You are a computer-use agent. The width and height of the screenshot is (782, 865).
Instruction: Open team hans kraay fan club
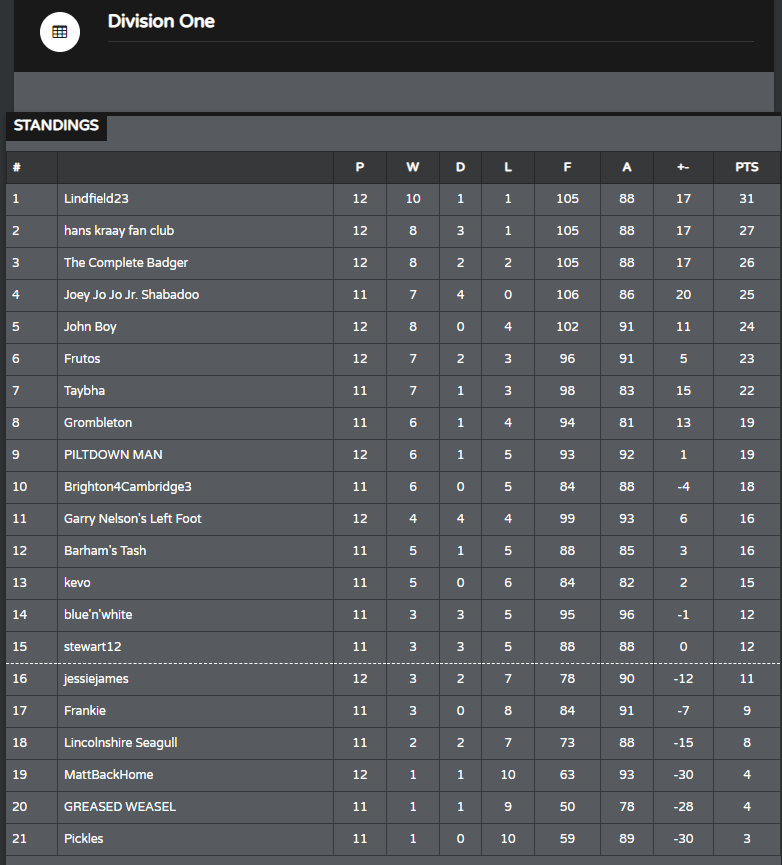(119, 231)
